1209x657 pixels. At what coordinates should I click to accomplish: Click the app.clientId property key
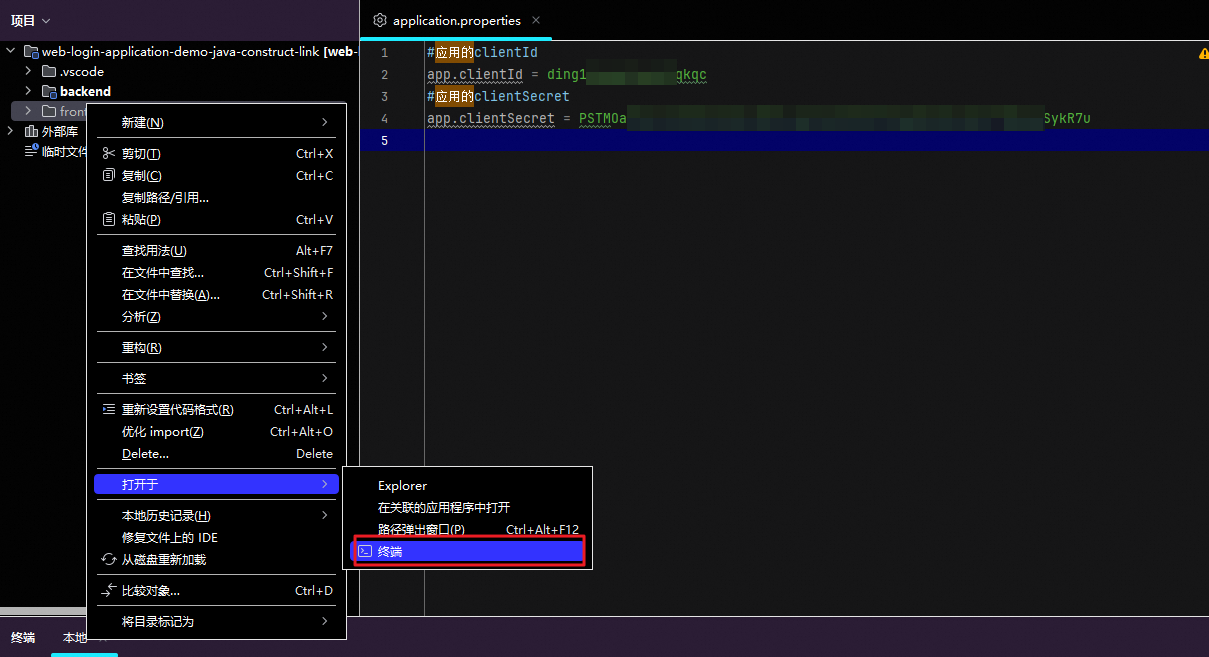point(475,75)
